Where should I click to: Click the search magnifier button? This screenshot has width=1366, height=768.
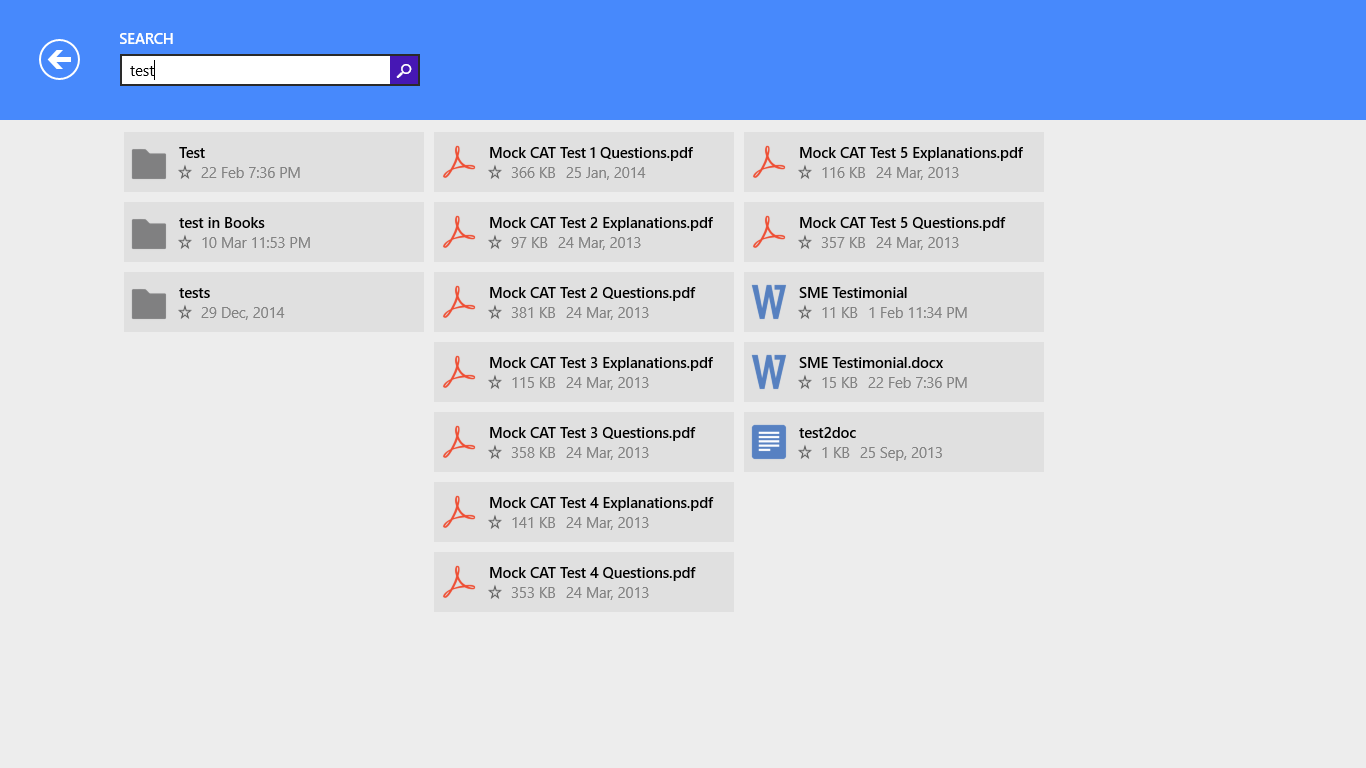(x=404, y=70)
